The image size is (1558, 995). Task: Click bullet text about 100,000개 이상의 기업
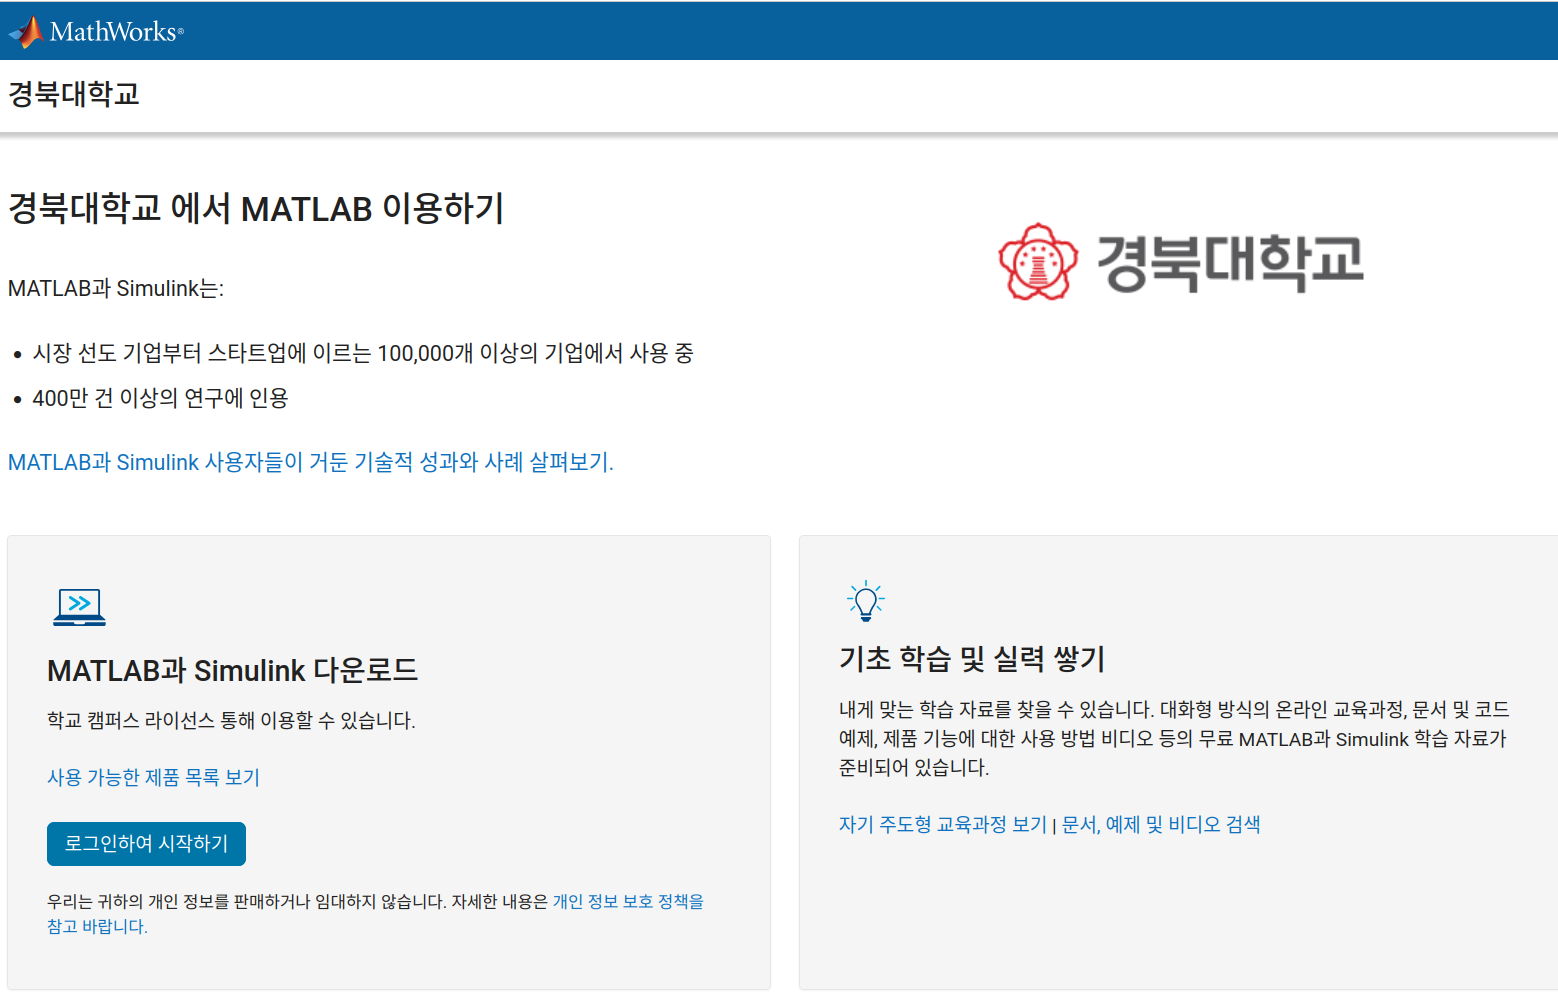point(363,353)
